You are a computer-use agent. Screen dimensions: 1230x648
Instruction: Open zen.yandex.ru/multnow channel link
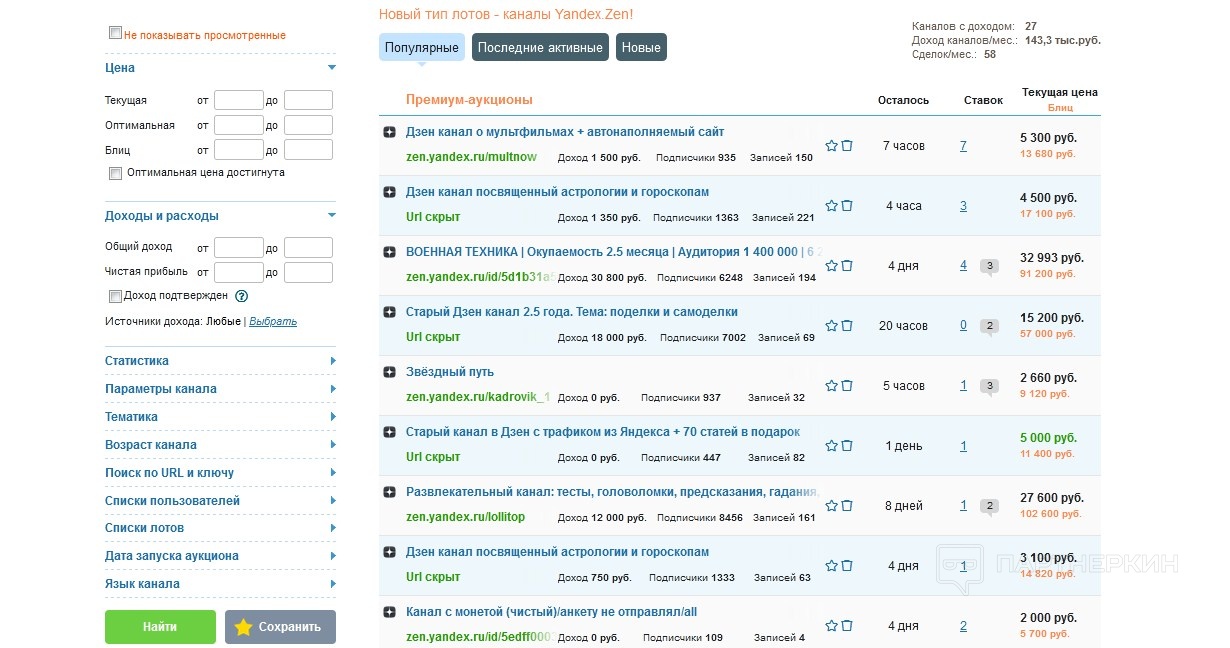[x=471, y=157]
